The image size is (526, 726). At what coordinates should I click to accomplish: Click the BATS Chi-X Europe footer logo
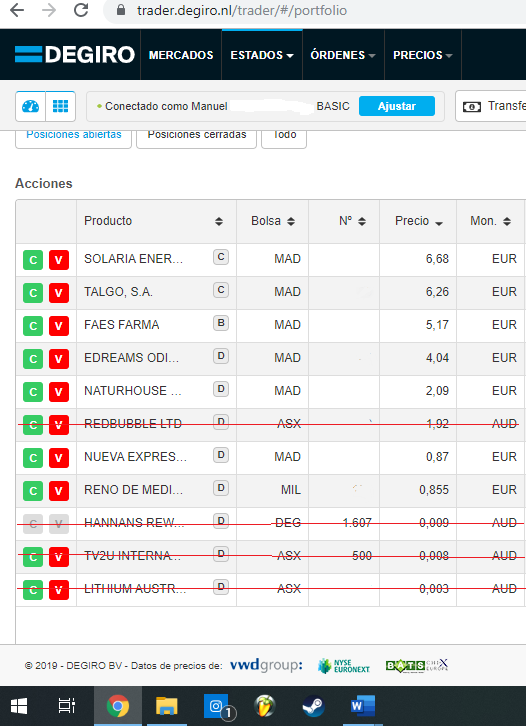tap(417, 665)
